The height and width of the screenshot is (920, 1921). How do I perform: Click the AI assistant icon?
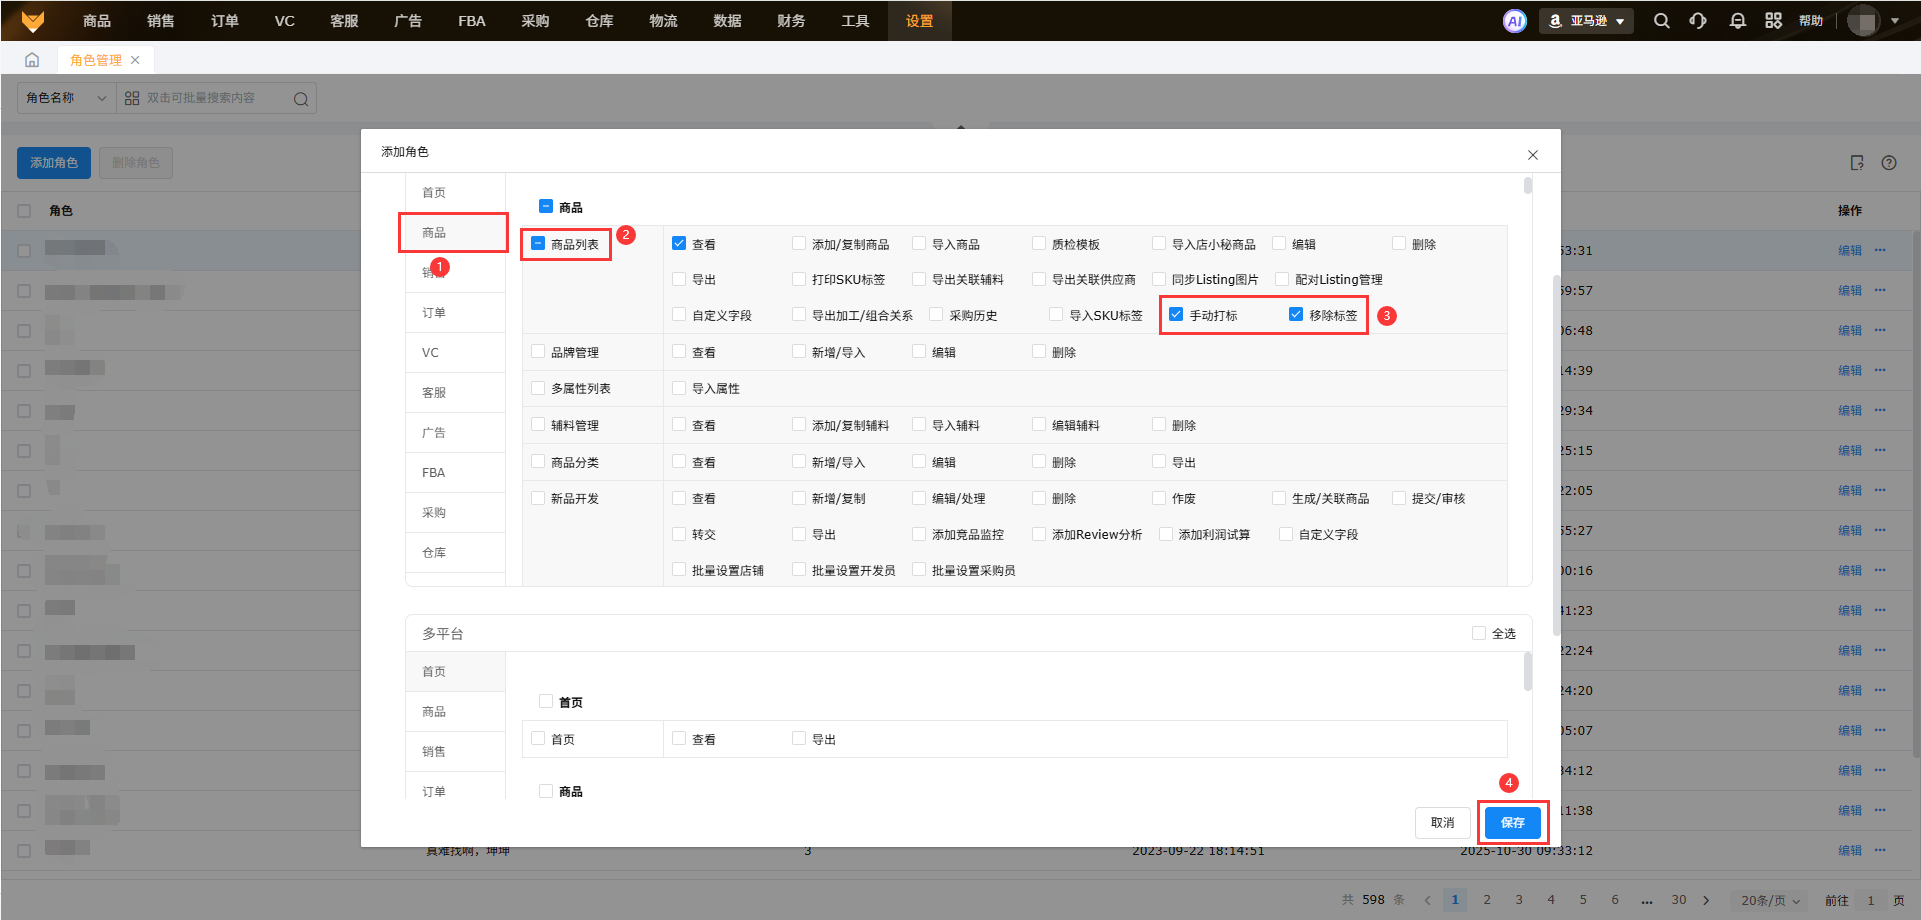point(1515,21)
